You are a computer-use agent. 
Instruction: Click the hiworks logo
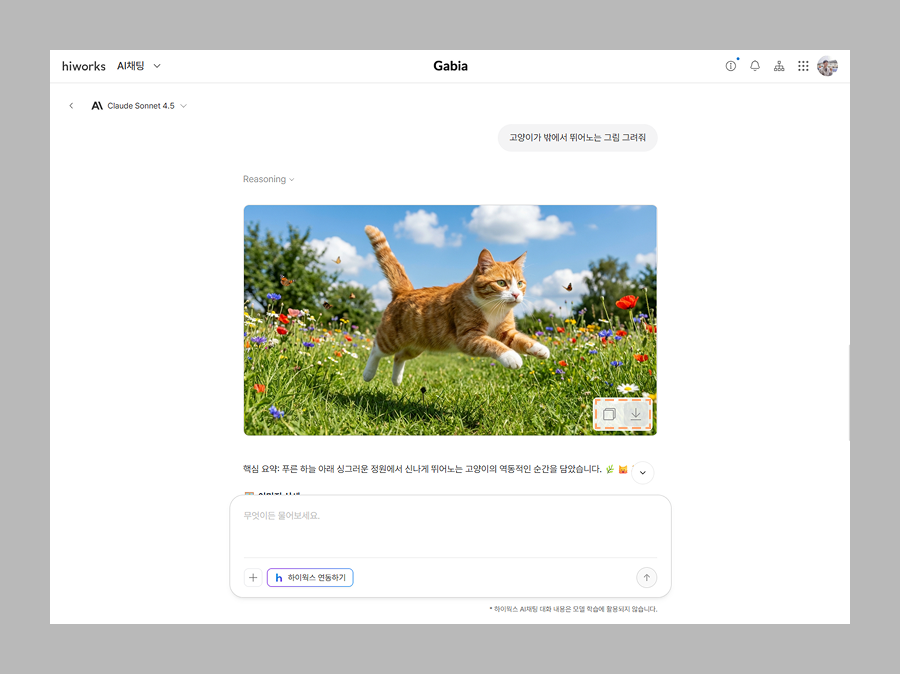tap(81, 66)
